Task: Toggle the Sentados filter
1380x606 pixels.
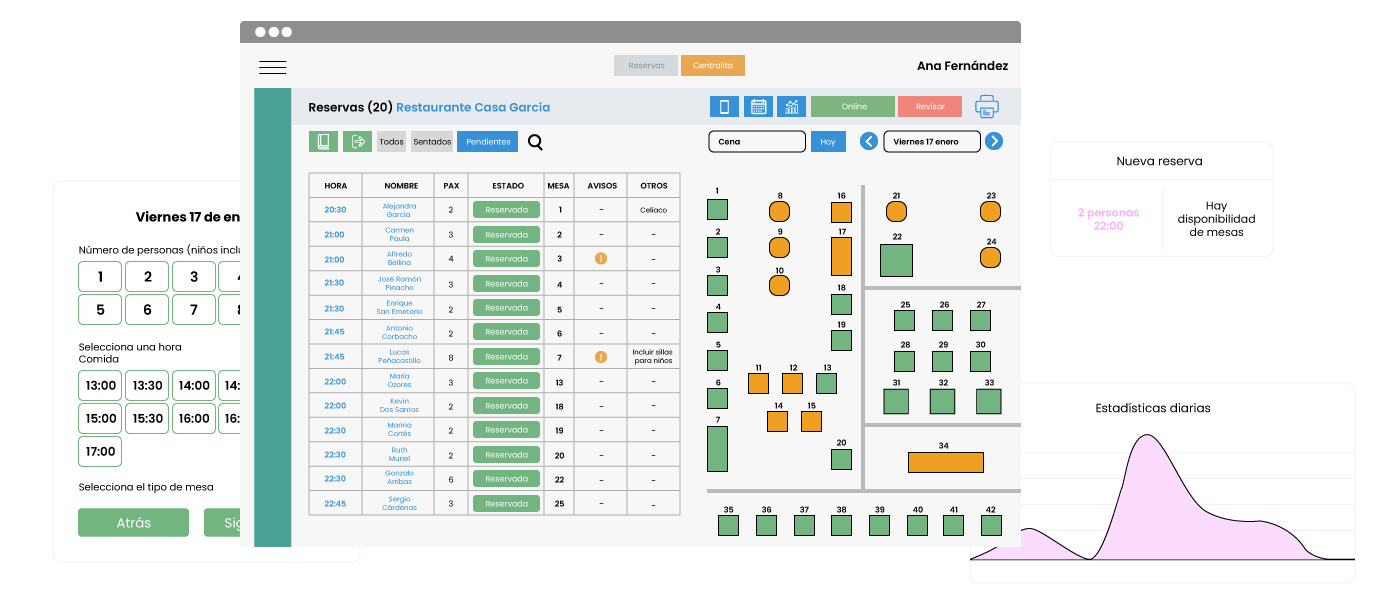Action: click(432, 142)
